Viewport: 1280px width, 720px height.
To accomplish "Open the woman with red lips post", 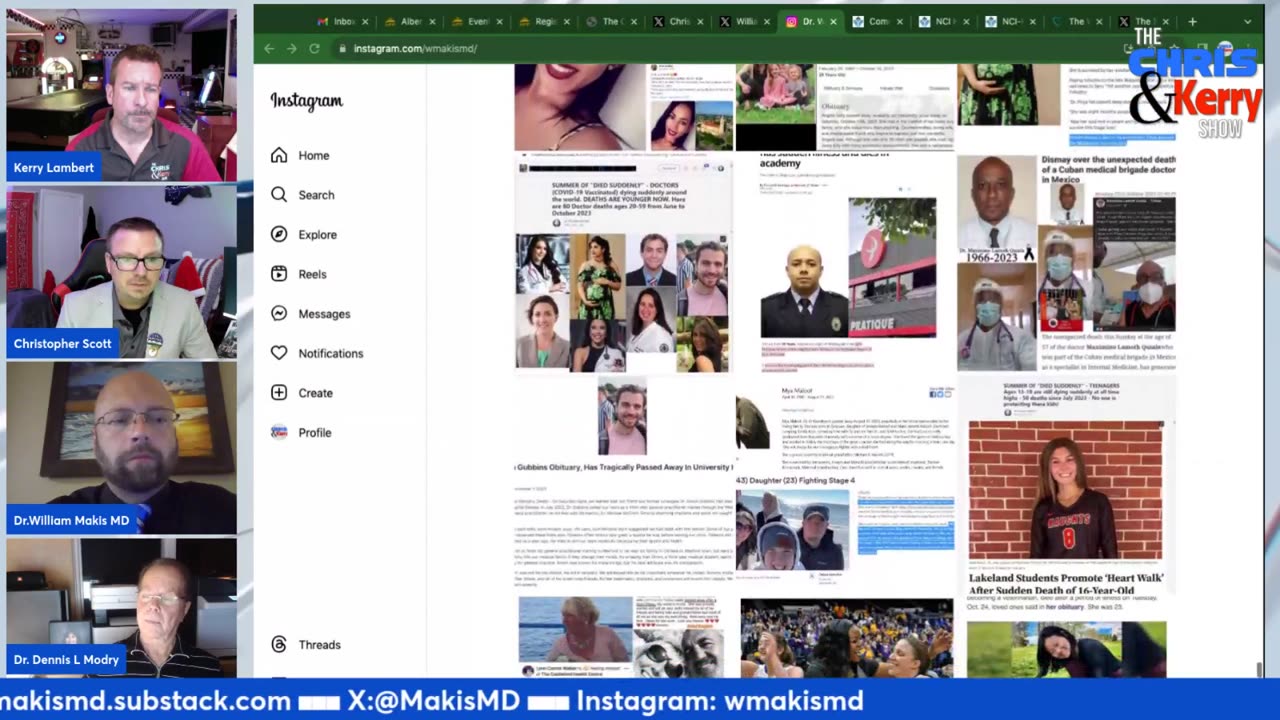I will tap(623, 107).
